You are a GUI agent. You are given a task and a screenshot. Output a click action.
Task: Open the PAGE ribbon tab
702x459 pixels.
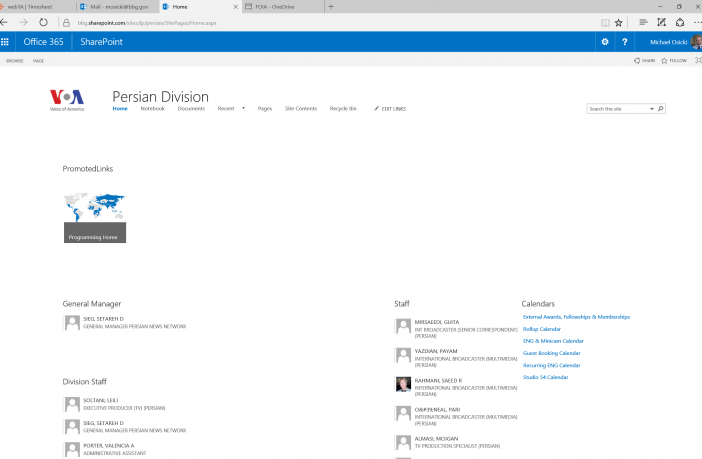(39, 61)
